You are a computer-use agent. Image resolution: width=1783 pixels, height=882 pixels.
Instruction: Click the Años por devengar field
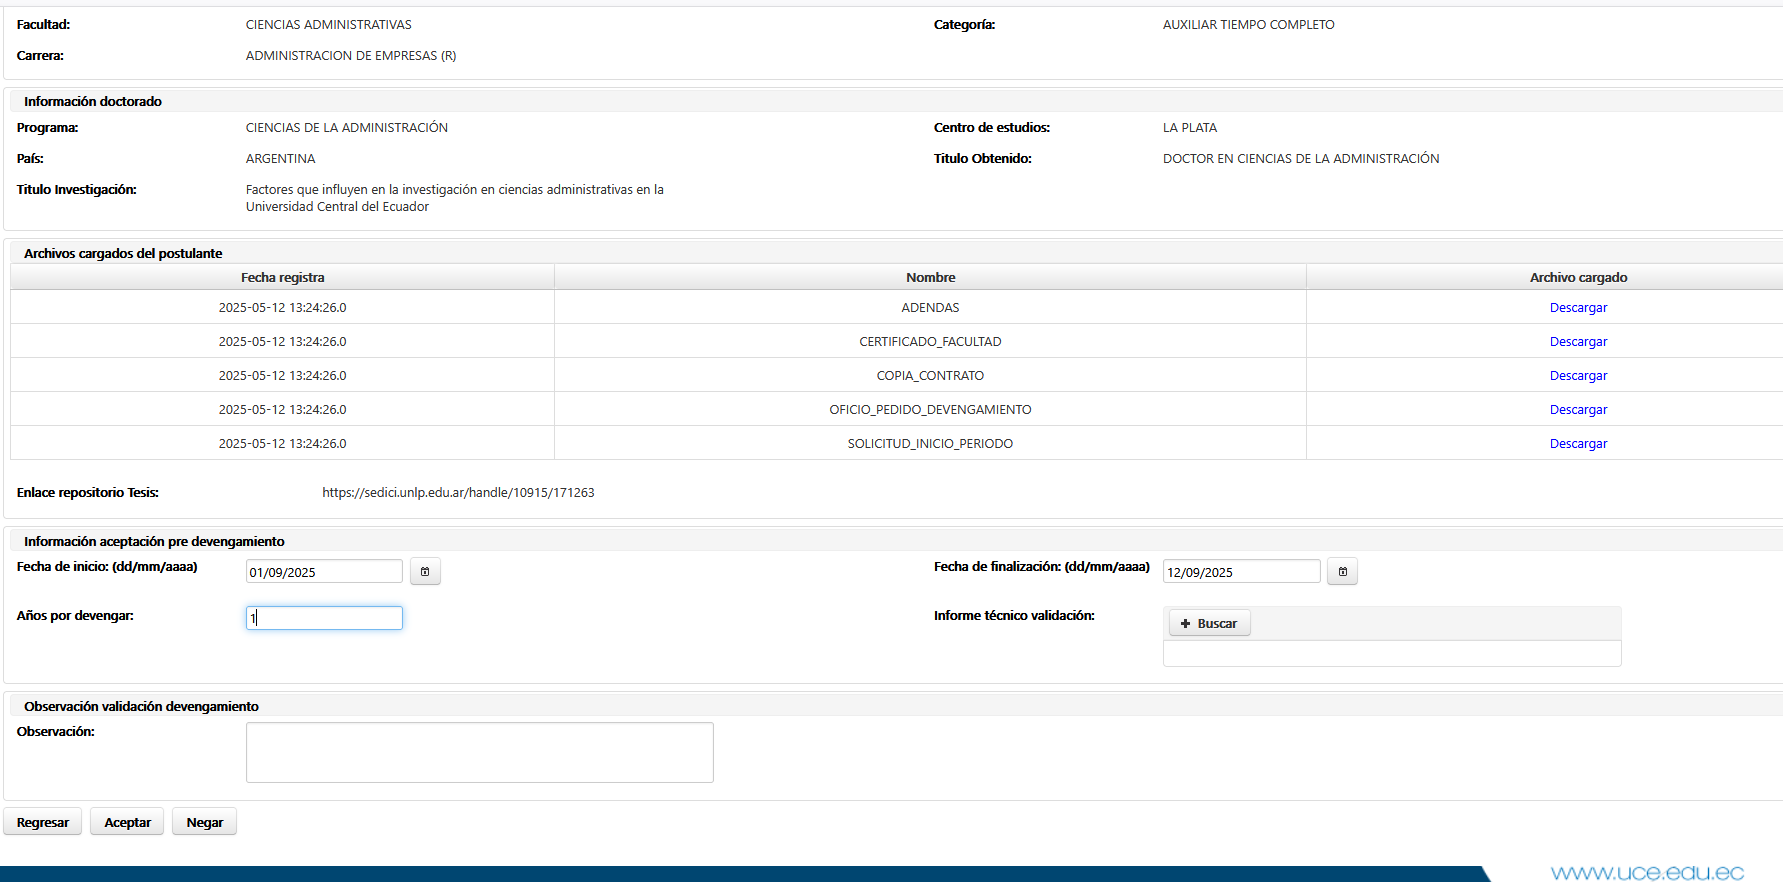click(x=324, y=618)
